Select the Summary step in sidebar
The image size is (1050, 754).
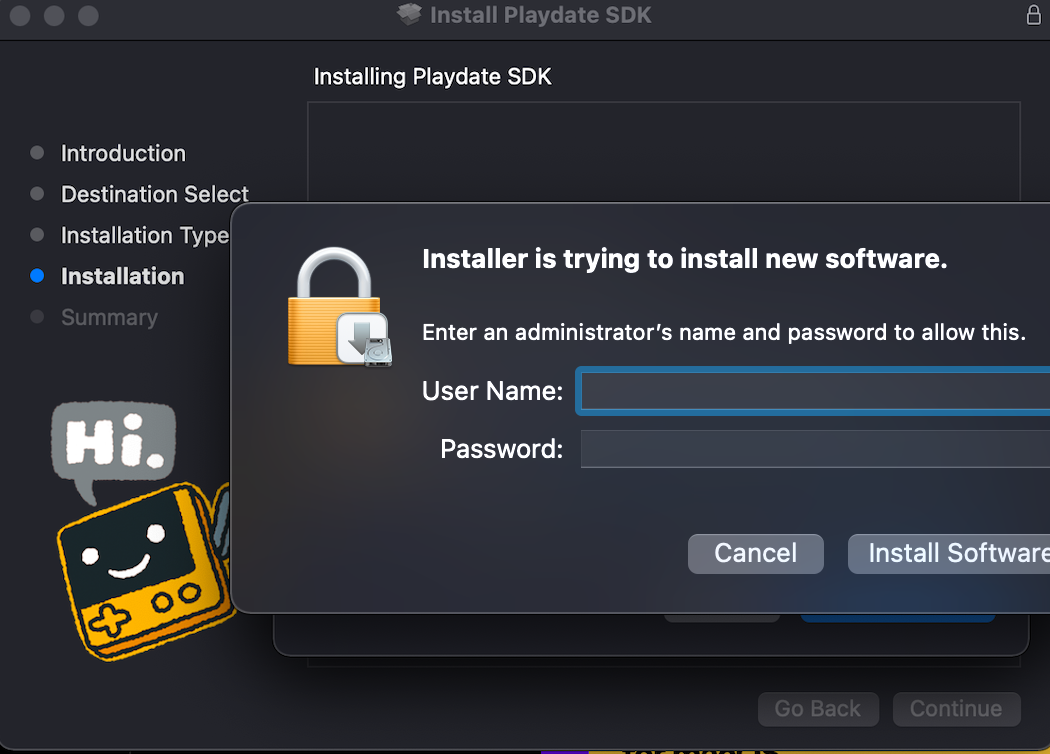[109, 317]
